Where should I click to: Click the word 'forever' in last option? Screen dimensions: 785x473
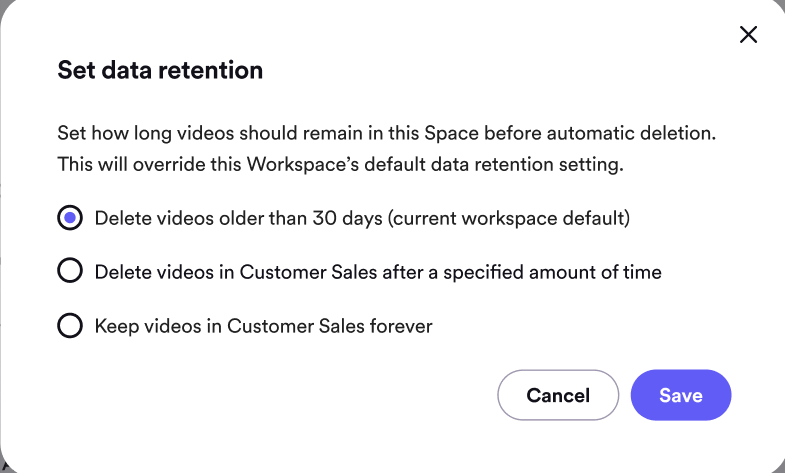[401, 326]
